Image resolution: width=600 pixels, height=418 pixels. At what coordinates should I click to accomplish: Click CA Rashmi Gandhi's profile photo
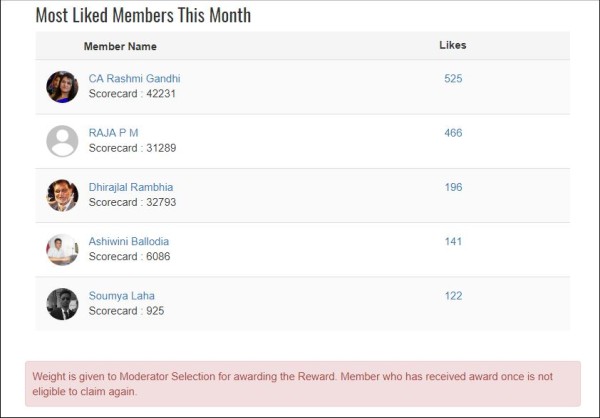click(62, 87)
